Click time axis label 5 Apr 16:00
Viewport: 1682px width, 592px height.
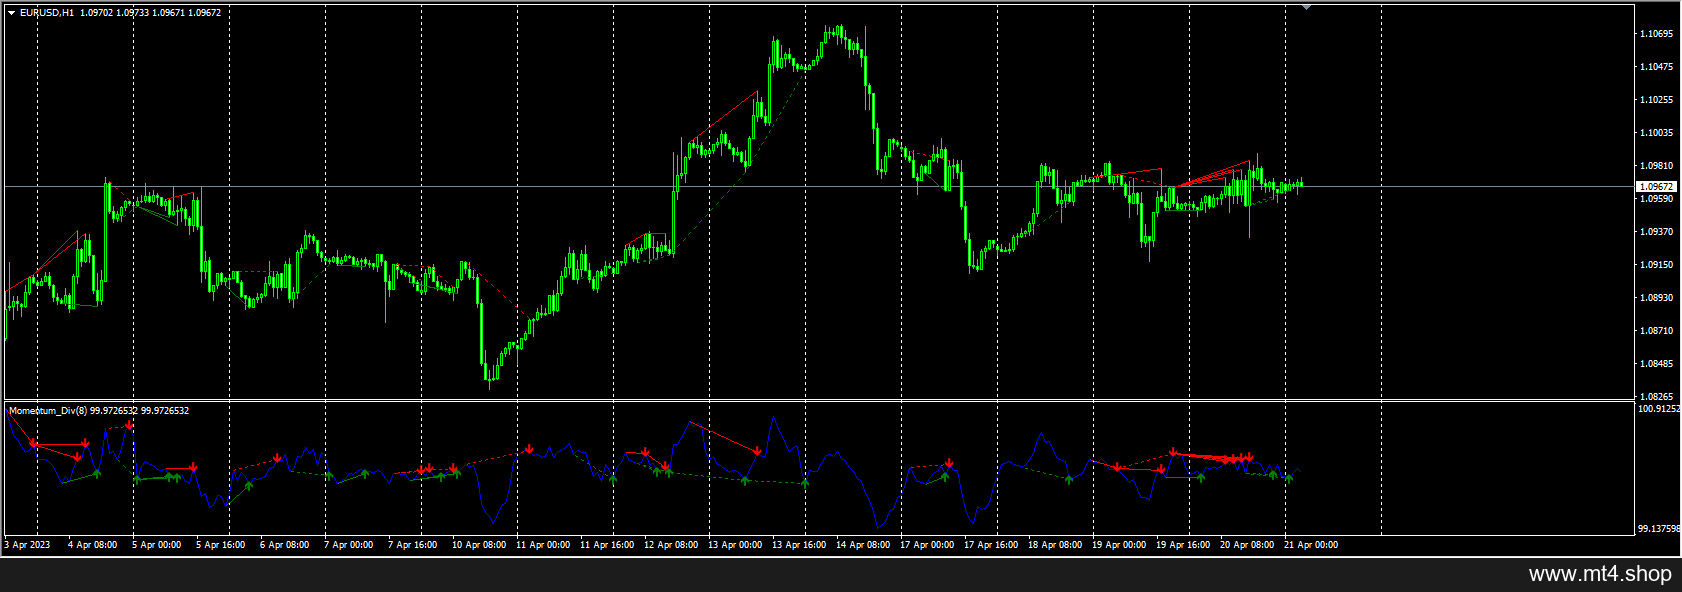tap(220, 545)
